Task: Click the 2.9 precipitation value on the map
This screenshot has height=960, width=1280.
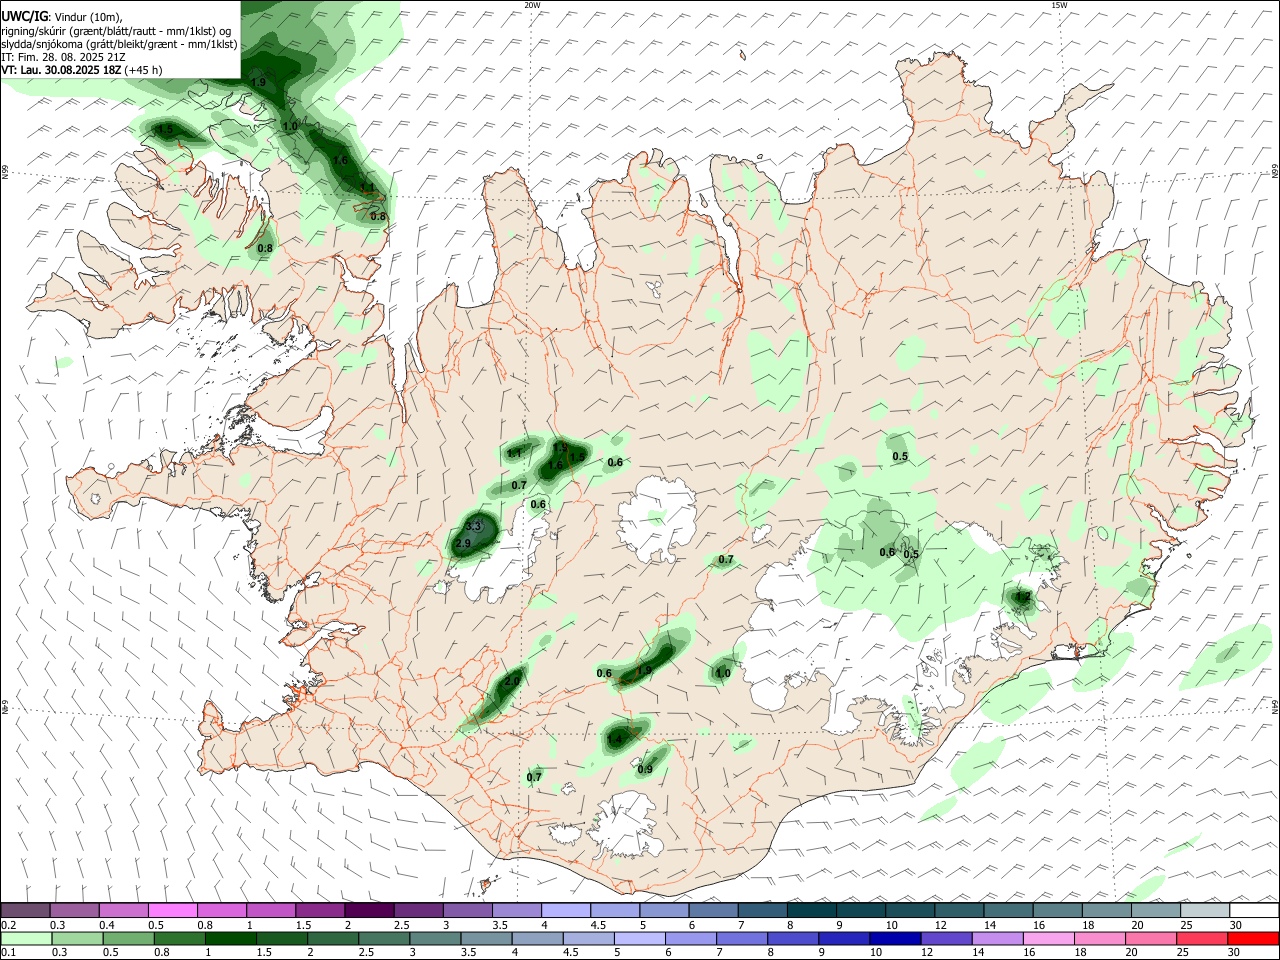Action: (462, 543)
